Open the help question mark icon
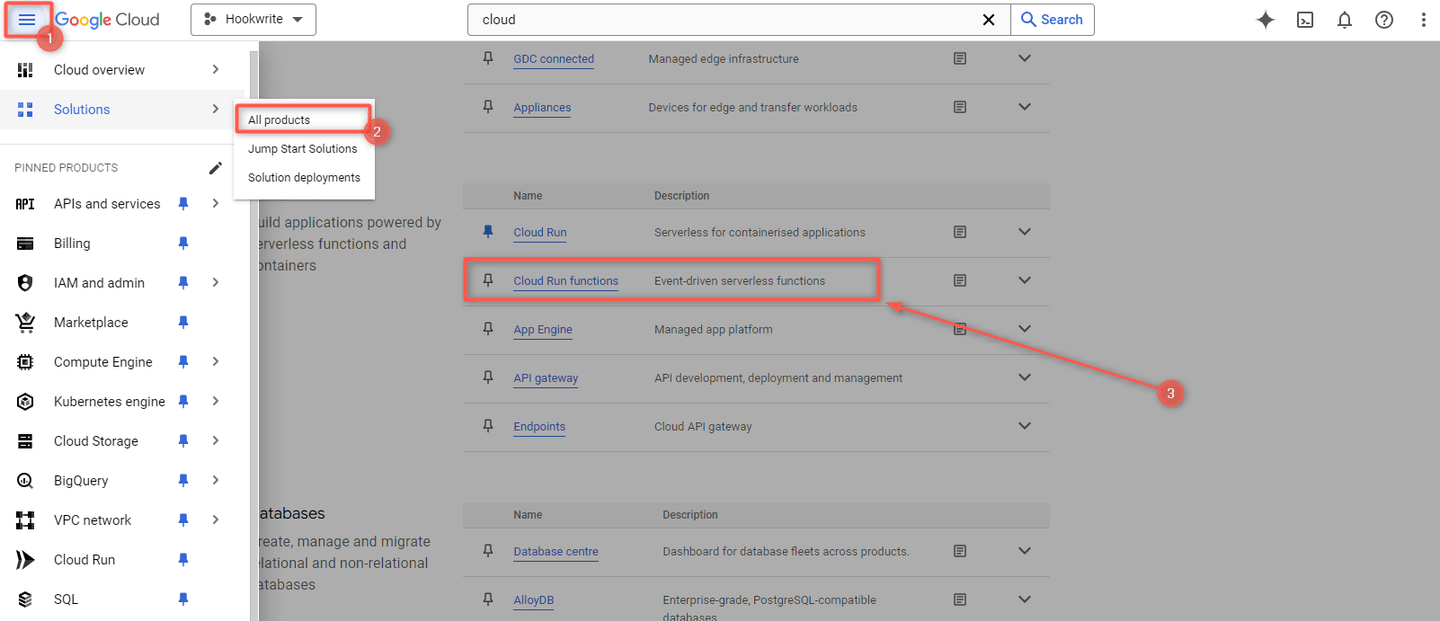 click(1383, 19)
